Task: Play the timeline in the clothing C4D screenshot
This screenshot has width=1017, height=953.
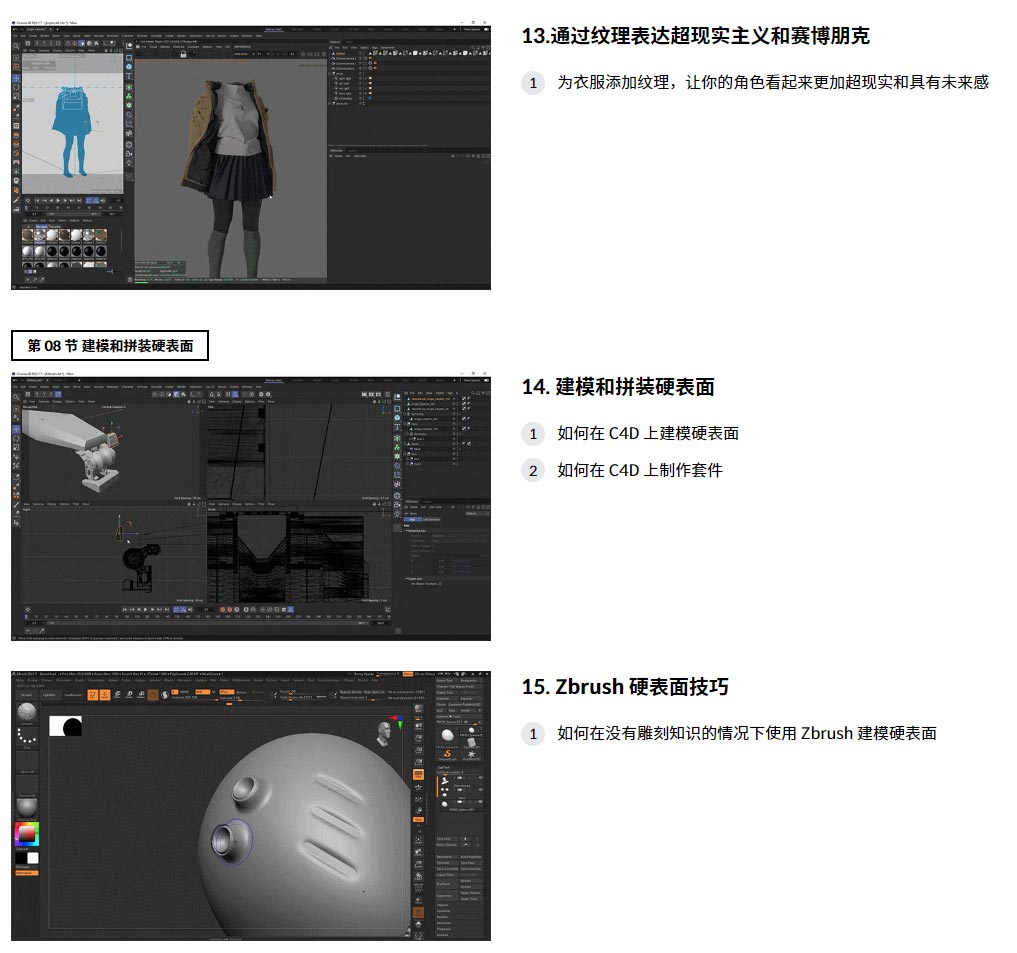Action: pos(58,200)
